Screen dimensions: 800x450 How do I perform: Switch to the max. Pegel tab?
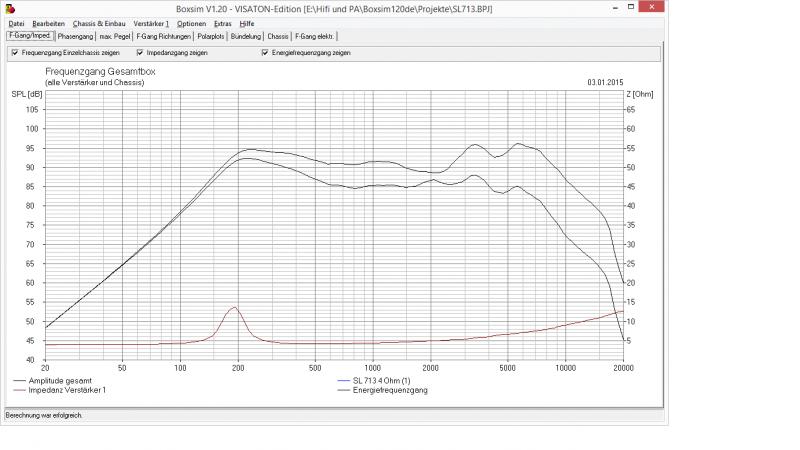(115, 36)
